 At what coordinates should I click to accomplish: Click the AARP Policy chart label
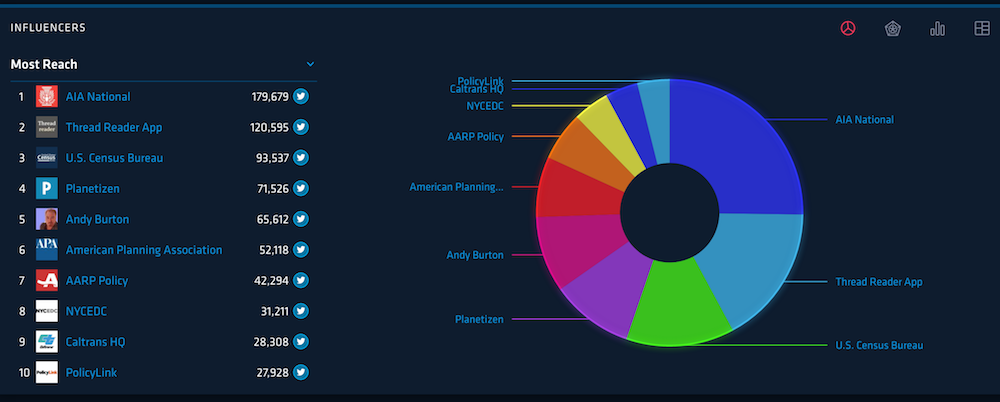pyautogui.click(x=476, y=137)
